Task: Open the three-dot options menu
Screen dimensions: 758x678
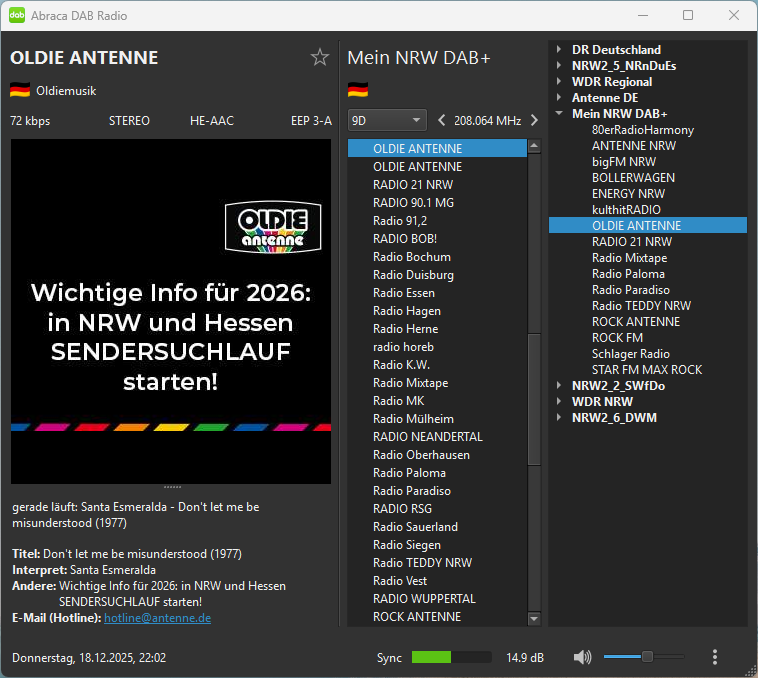Action: [x=714, y=657]
